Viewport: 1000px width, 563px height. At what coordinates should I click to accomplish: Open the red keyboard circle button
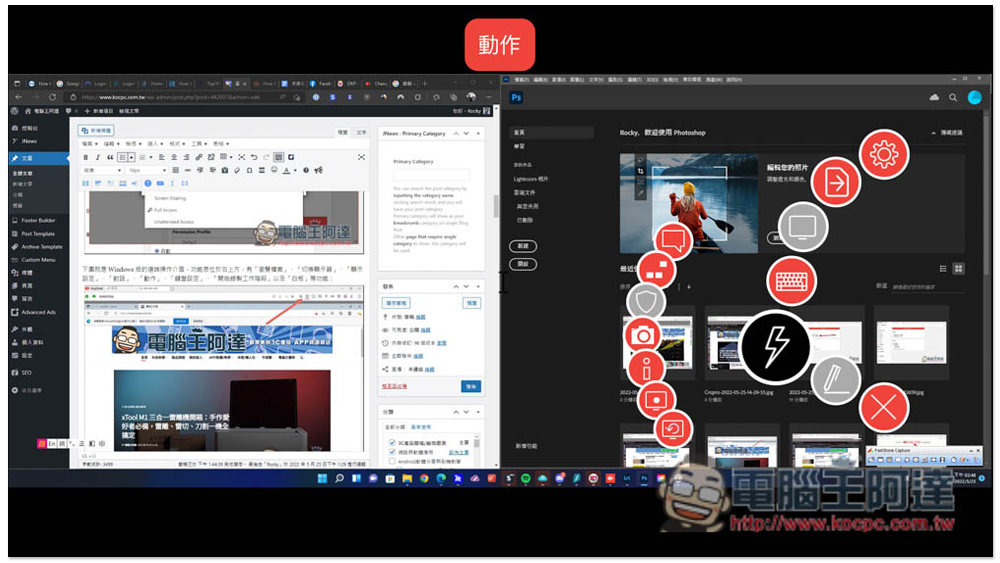tap(791, 281)
